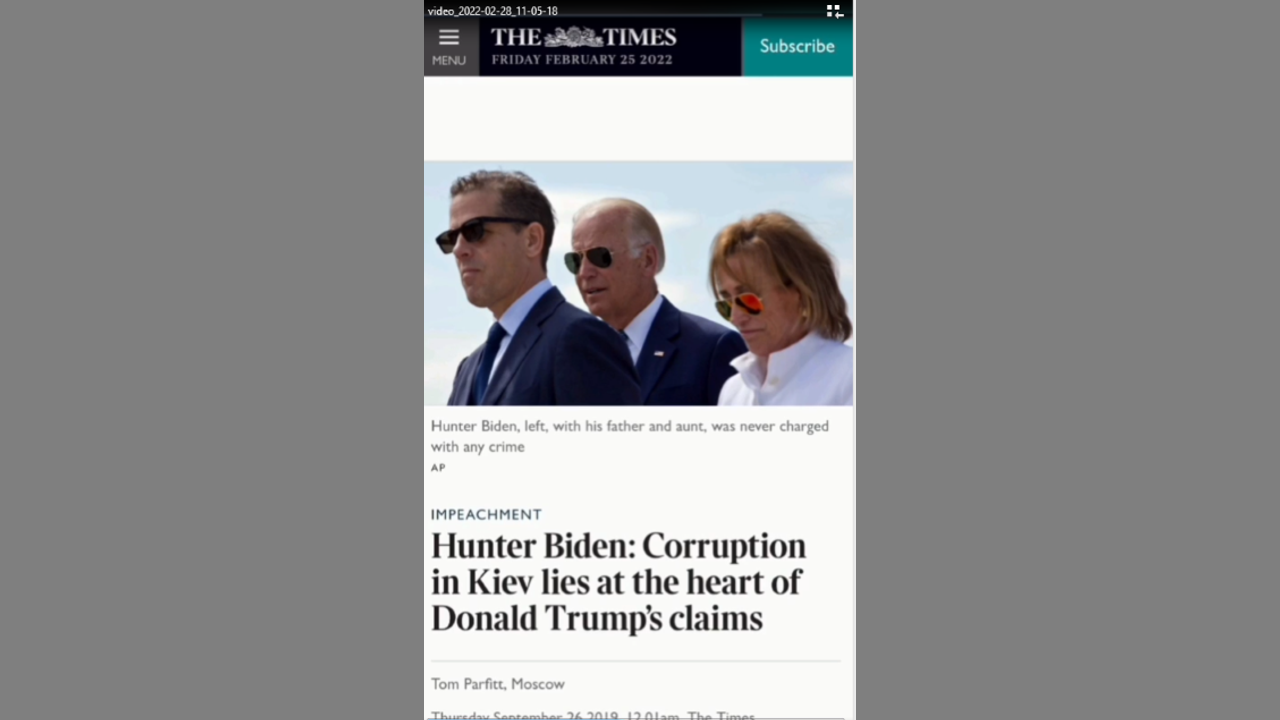This screenshot has height=720, width=1280.
Task: Click the video progress line under the filename
Action: pyautogui.click(x=594, y=16)
